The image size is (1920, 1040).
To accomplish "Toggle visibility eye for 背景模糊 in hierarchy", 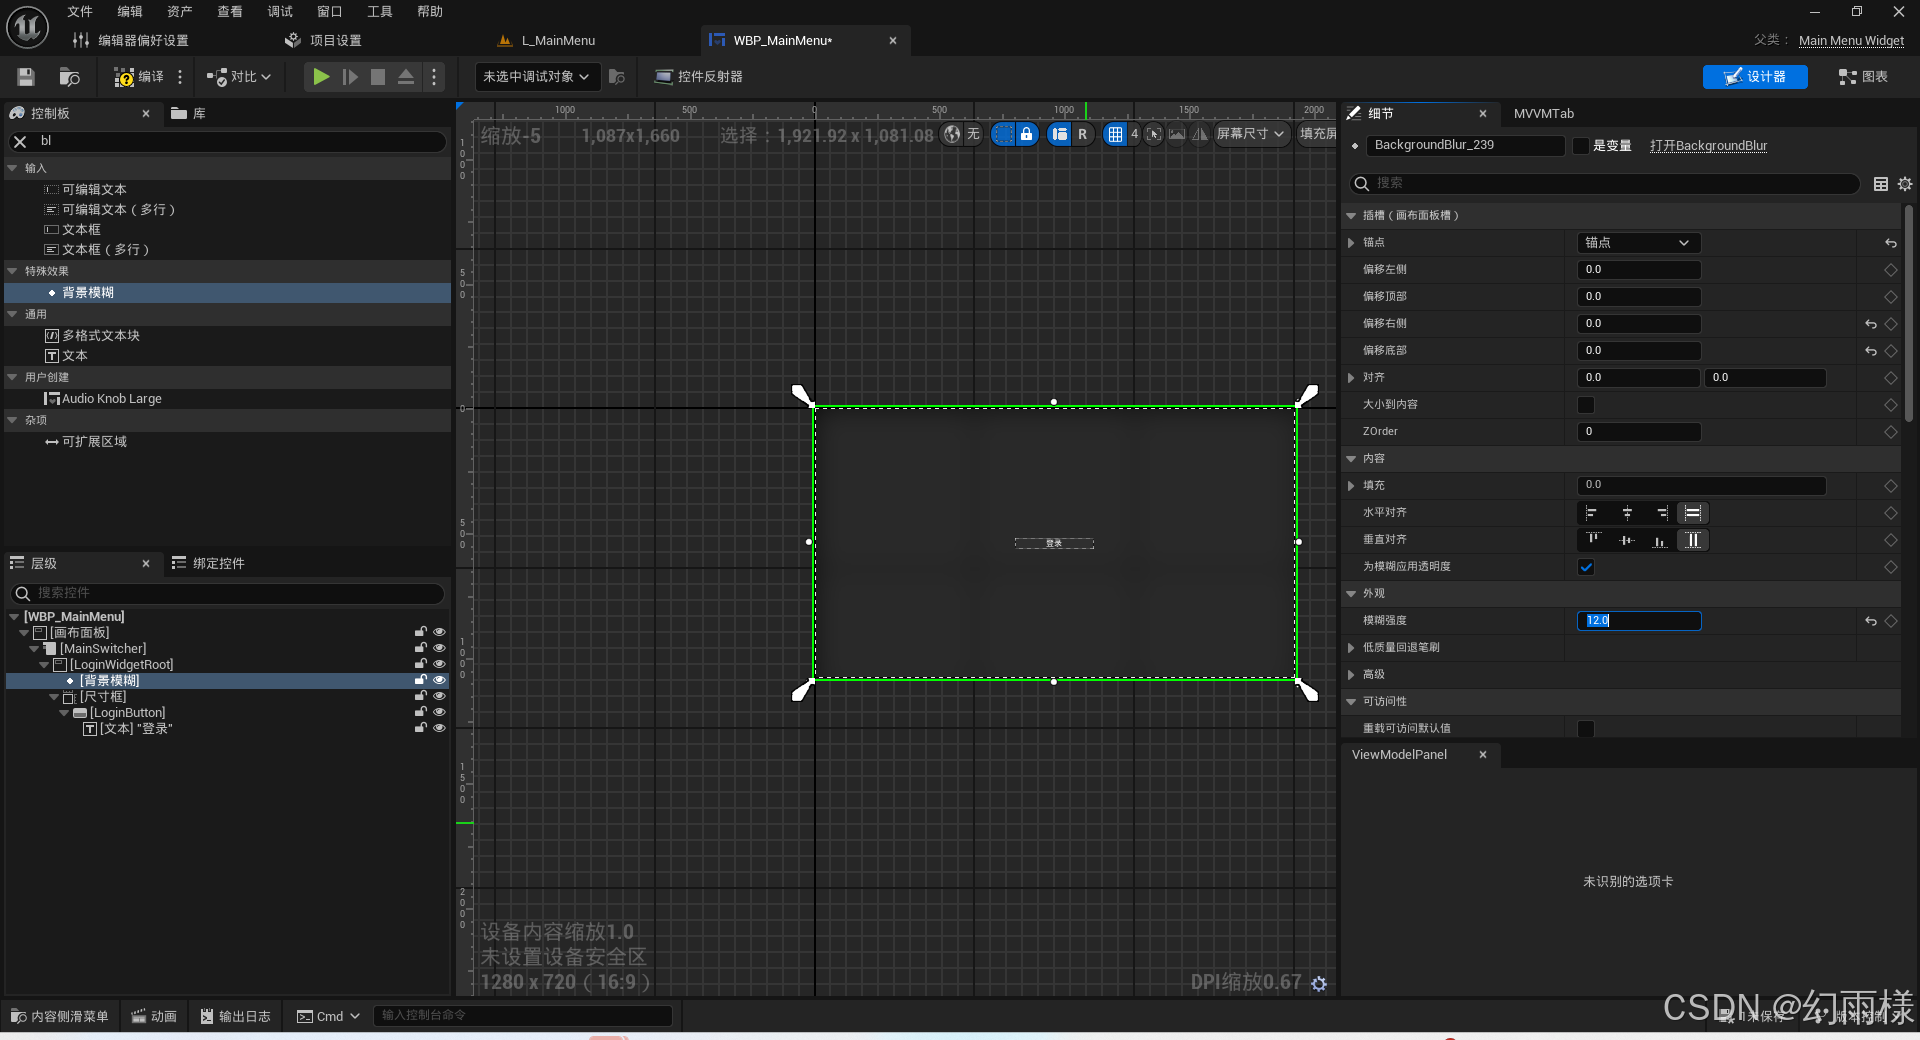I will [439, 680].
